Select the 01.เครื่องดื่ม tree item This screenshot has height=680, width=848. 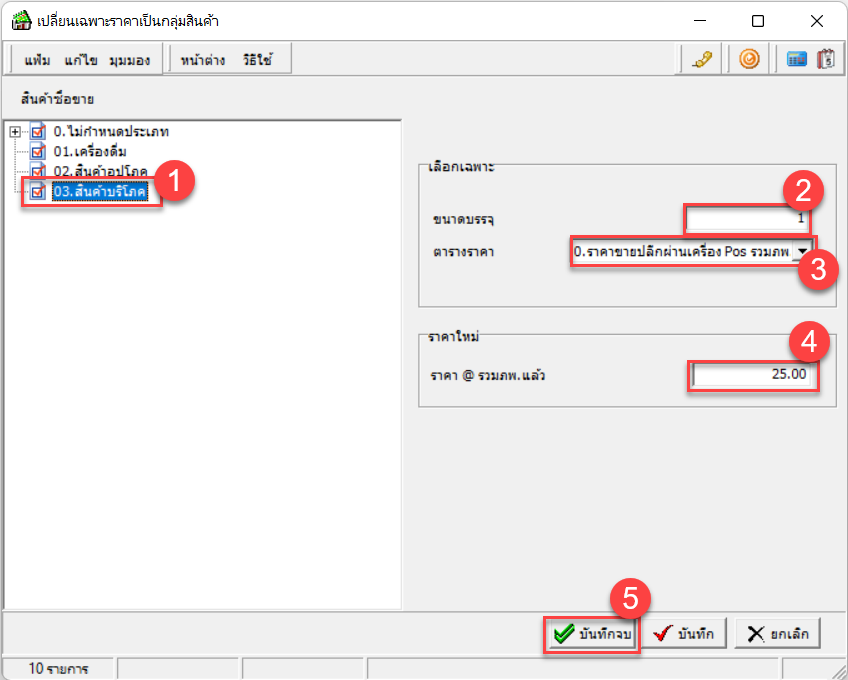pyautogui.click(x=90, y=151)
